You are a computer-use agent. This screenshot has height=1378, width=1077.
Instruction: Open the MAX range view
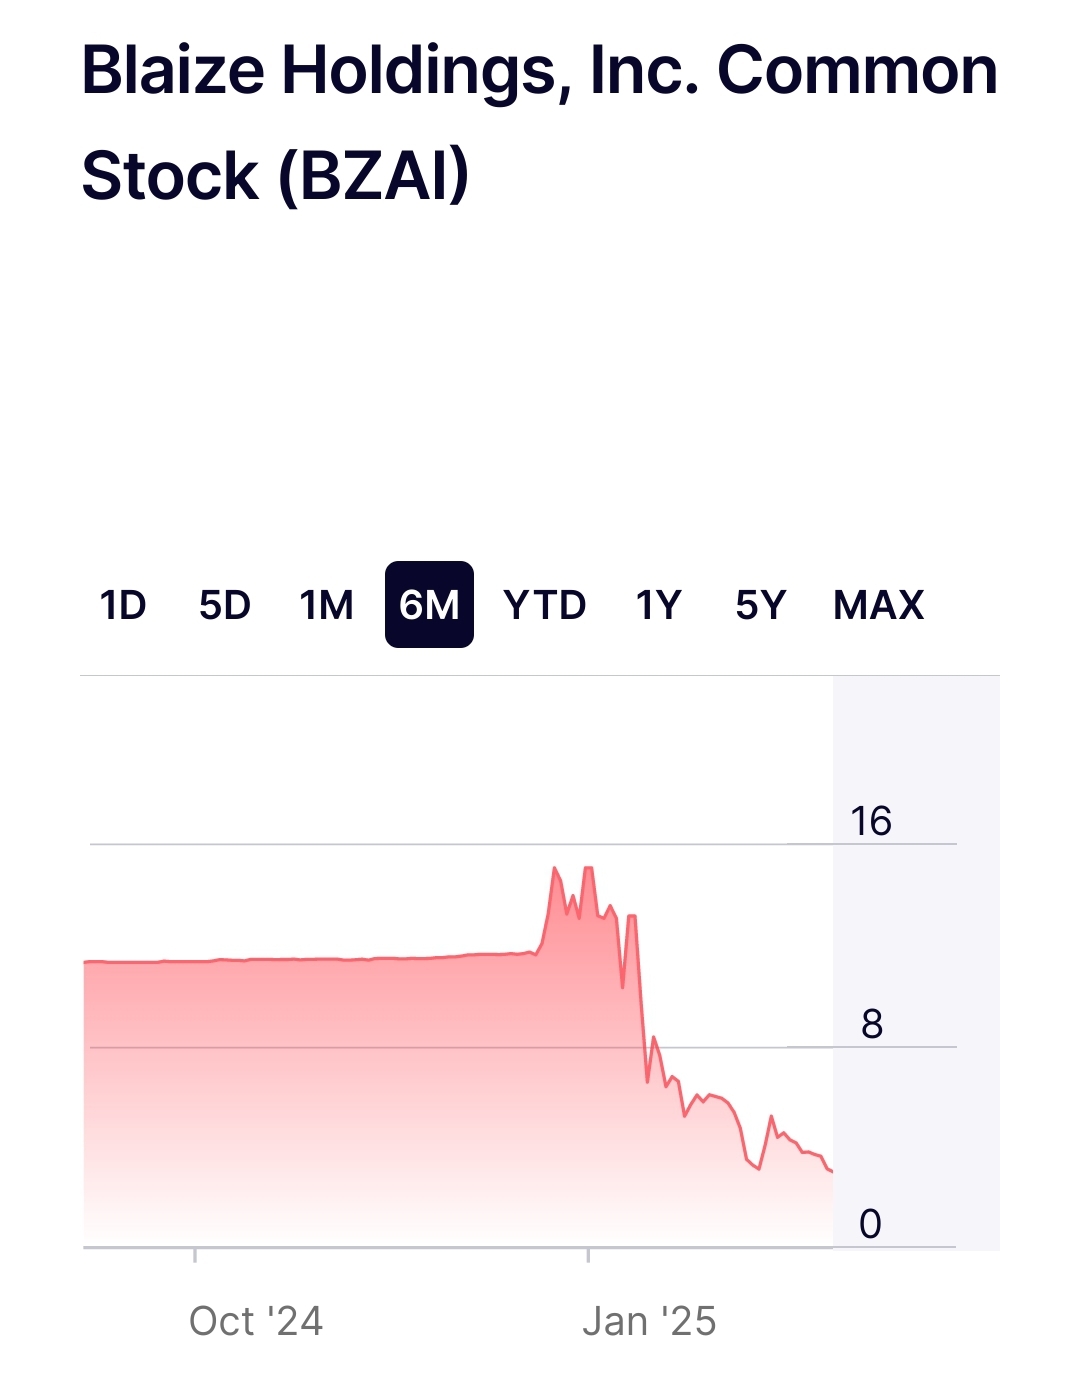pos(878,605)
